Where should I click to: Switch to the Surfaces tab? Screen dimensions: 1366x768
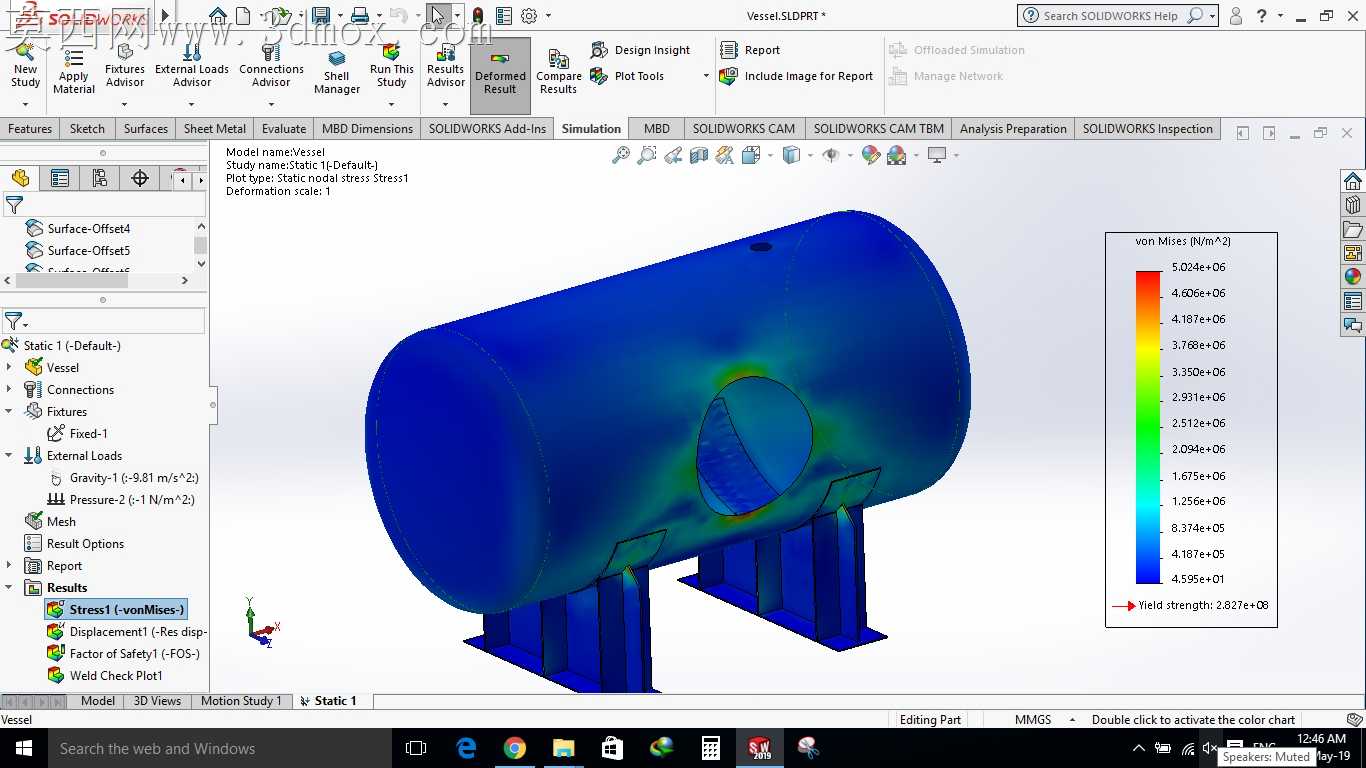(146, 129)
